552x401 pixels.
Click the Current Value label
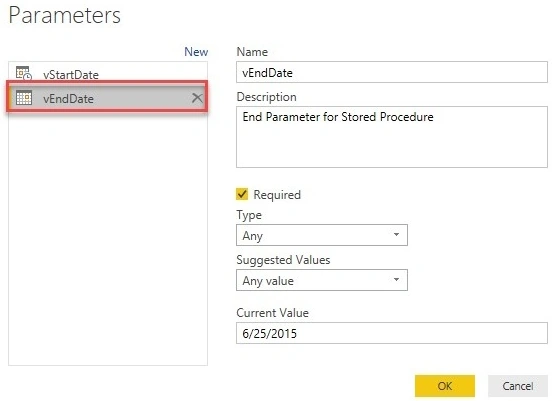coord(272,313)
